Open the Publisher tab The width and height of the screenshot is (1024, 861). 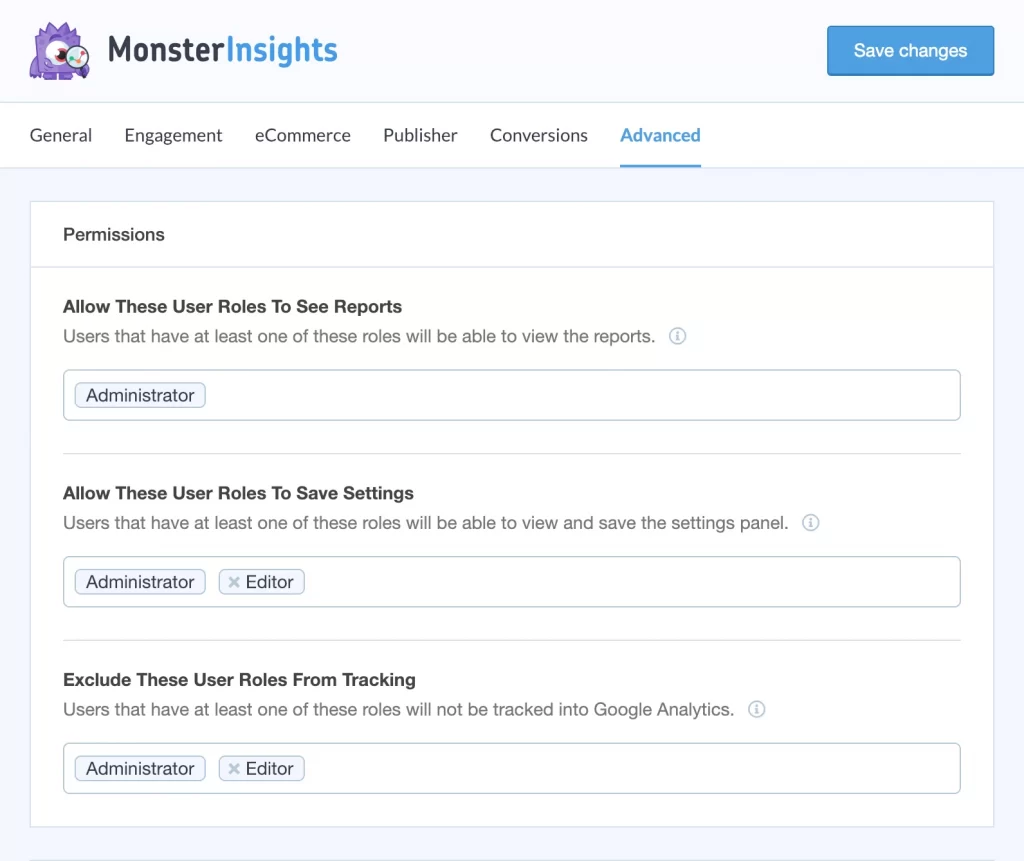point(419,135)
